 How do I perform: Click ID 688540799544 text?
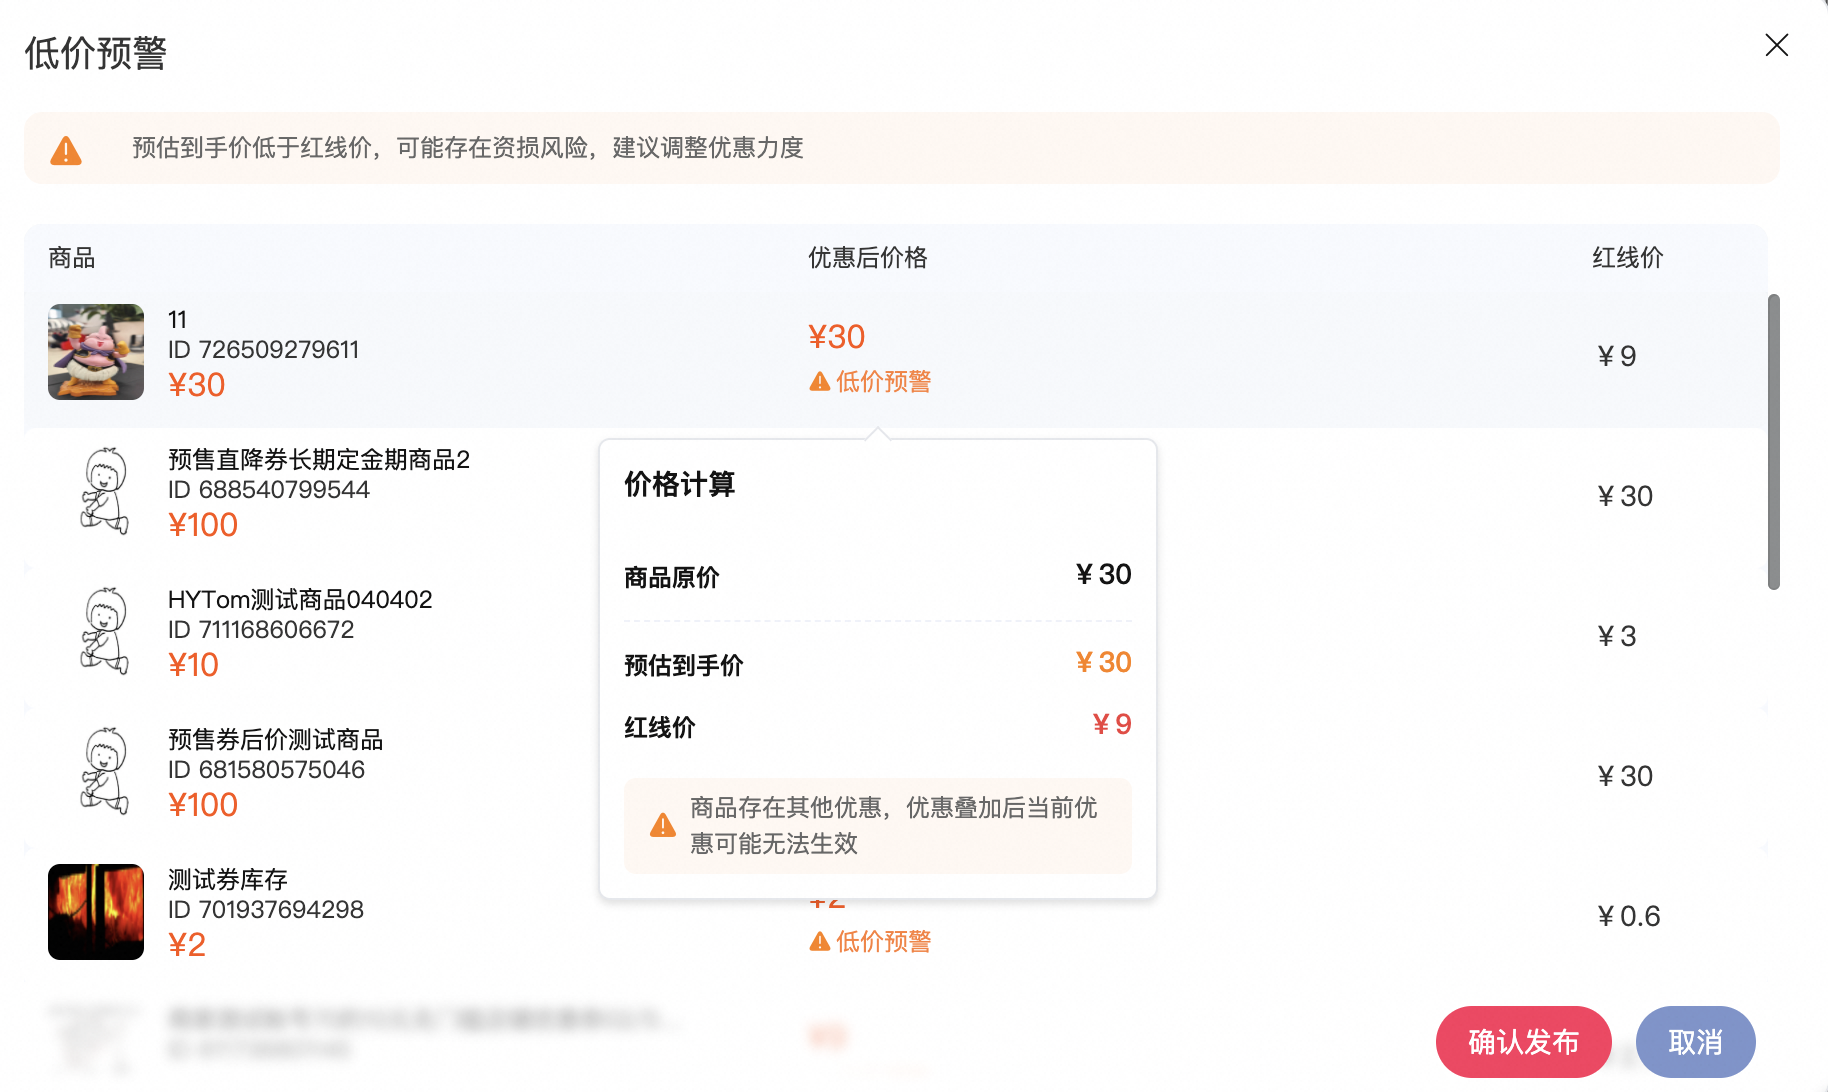click(x=269, y=490)
